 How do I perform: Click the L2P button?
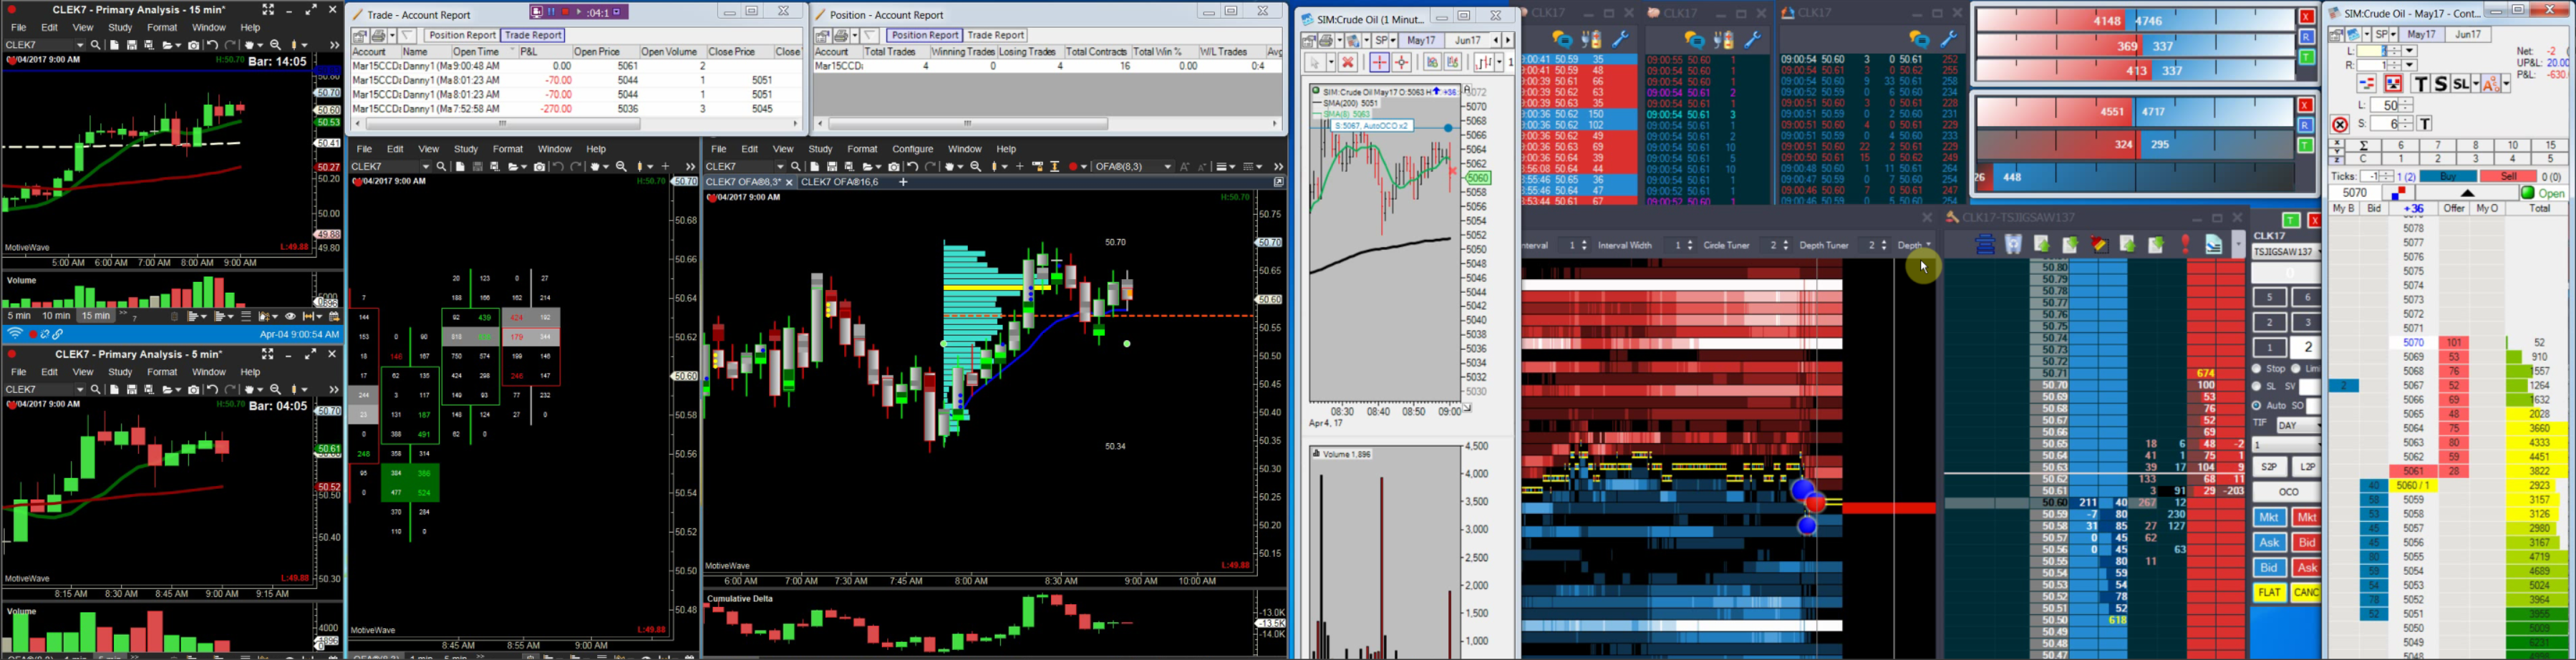tap(2306, 467)
